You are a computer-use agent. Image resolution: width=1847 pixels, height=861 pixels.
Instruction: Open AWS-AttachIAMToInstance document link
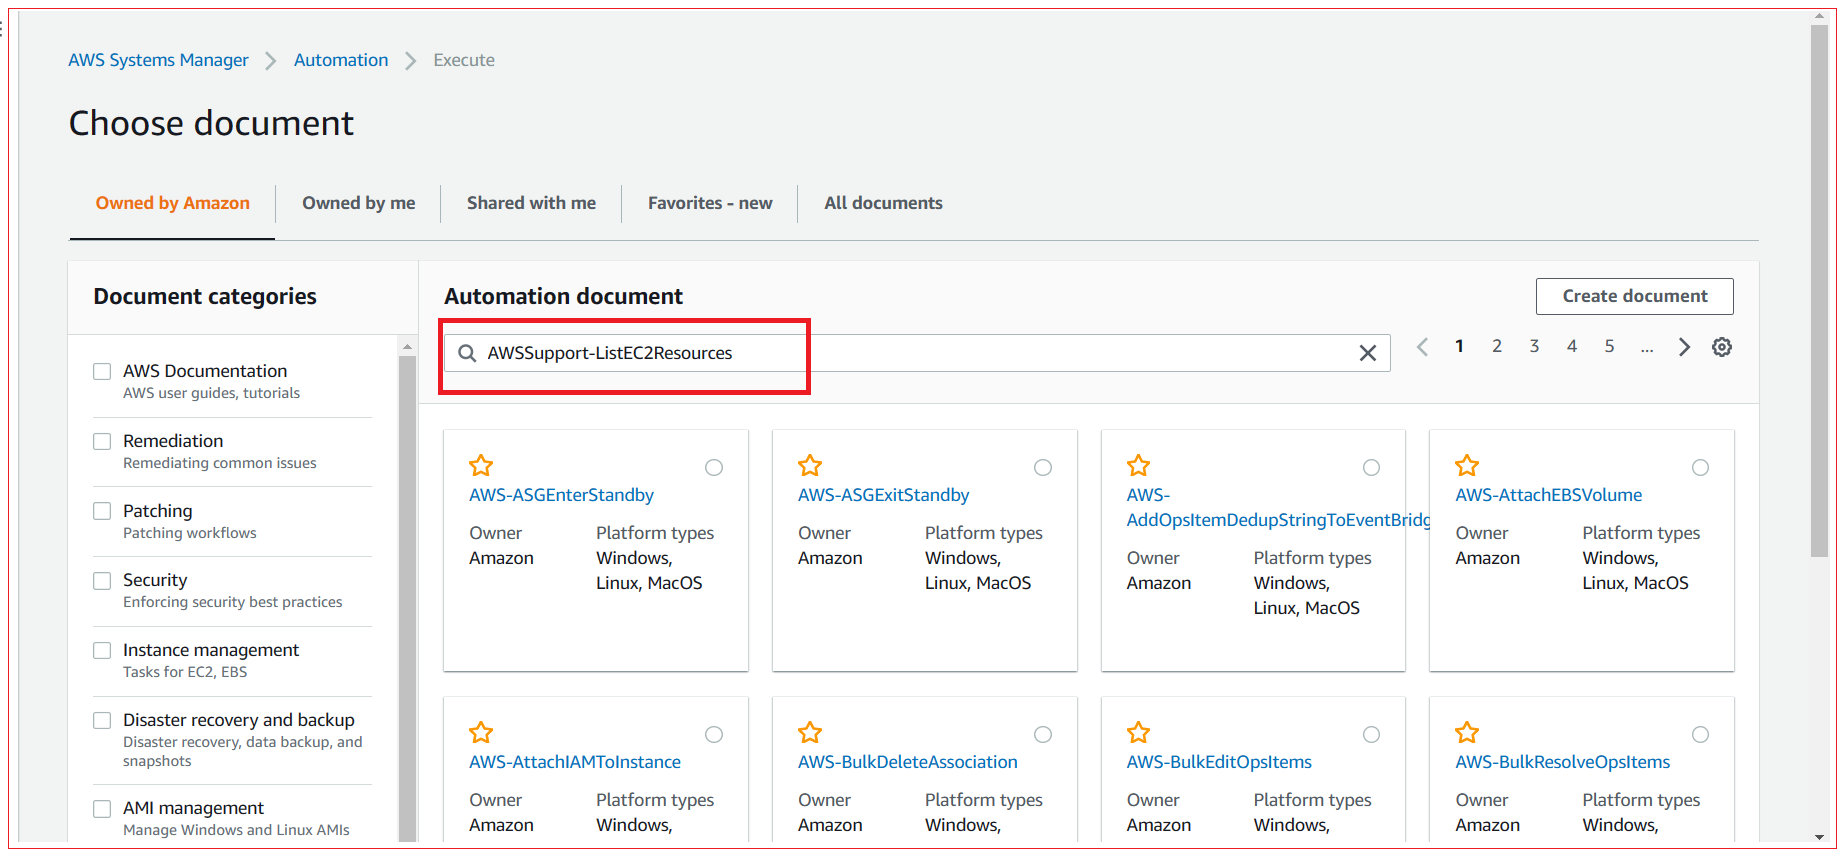point(575,762)
